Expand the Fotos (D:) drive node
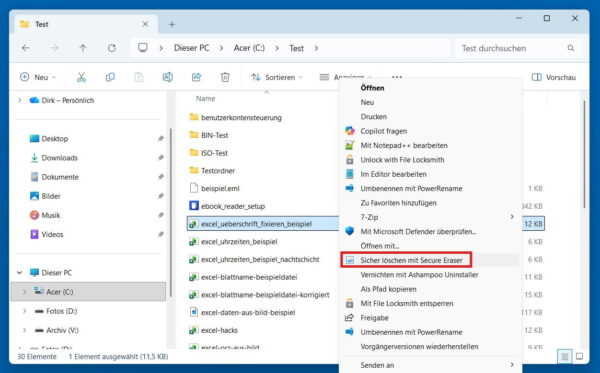Image resolution: width=600 pixels, height=373 pixels. click(24, 311)
